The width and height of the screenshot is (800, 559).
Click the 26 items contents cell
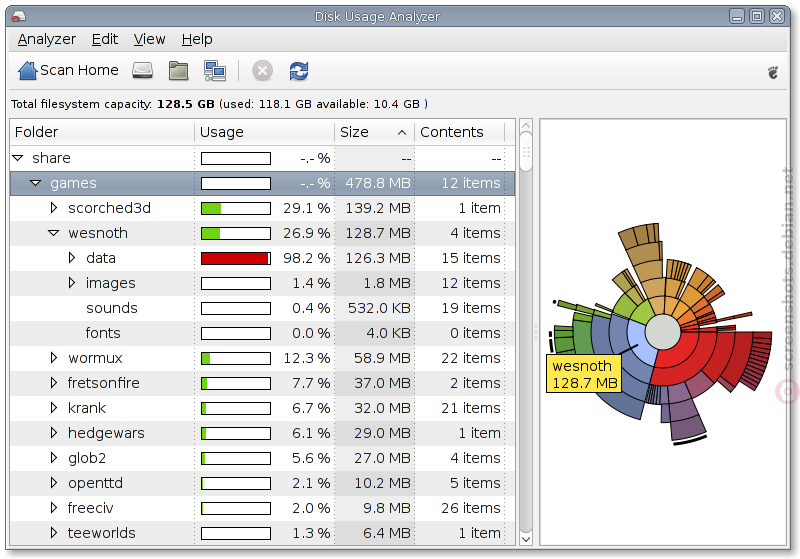point(471,508)
